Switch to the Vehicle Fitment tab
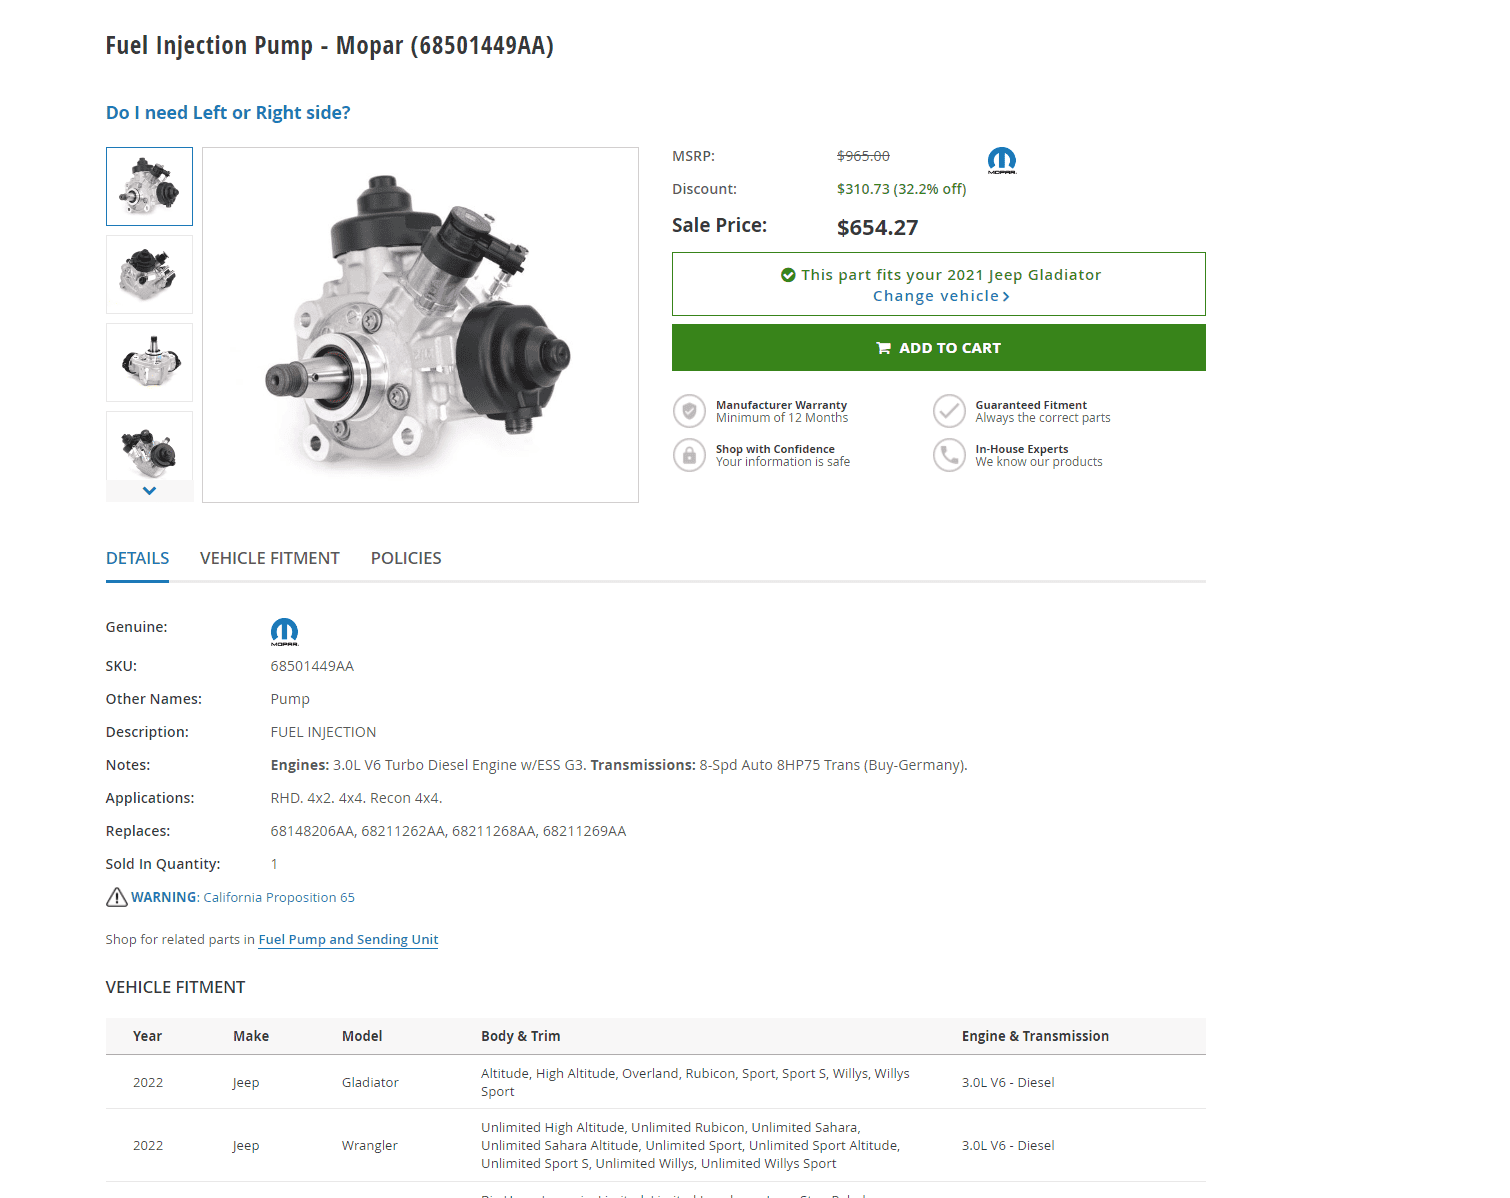 click(270, 558)
